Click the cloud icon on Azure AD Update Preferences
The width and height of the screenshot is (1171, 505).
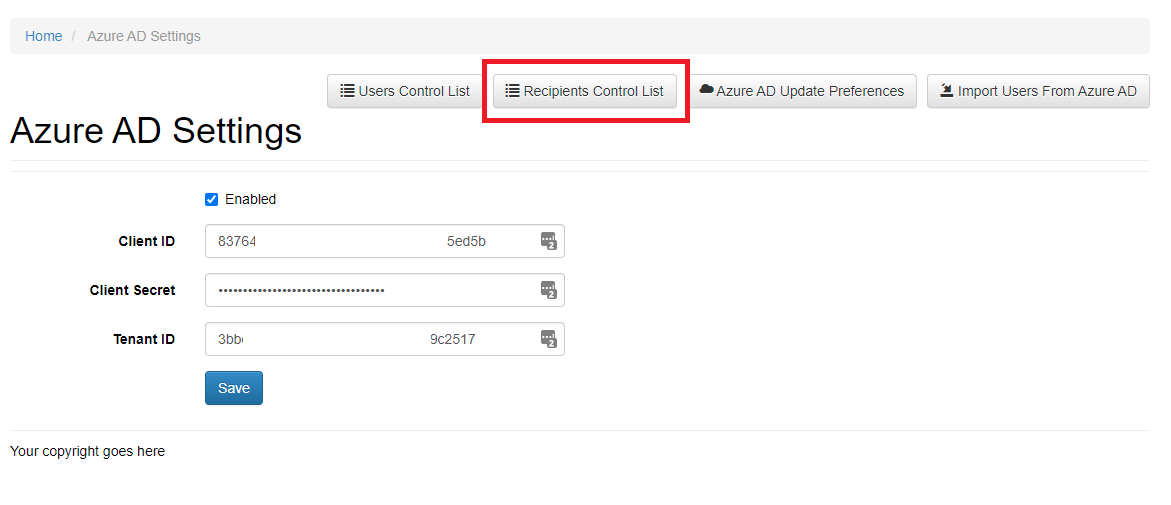(x=706, y=90)
